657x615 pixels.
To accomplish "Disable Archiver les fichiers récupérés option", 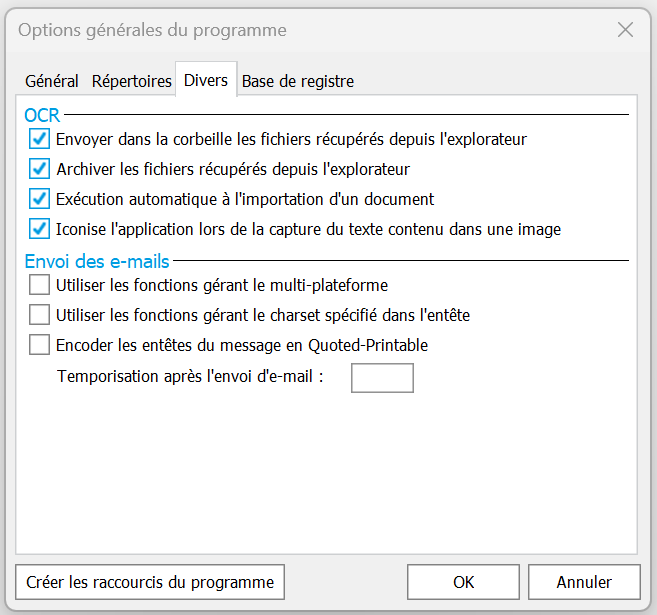I will coord(40,169).
